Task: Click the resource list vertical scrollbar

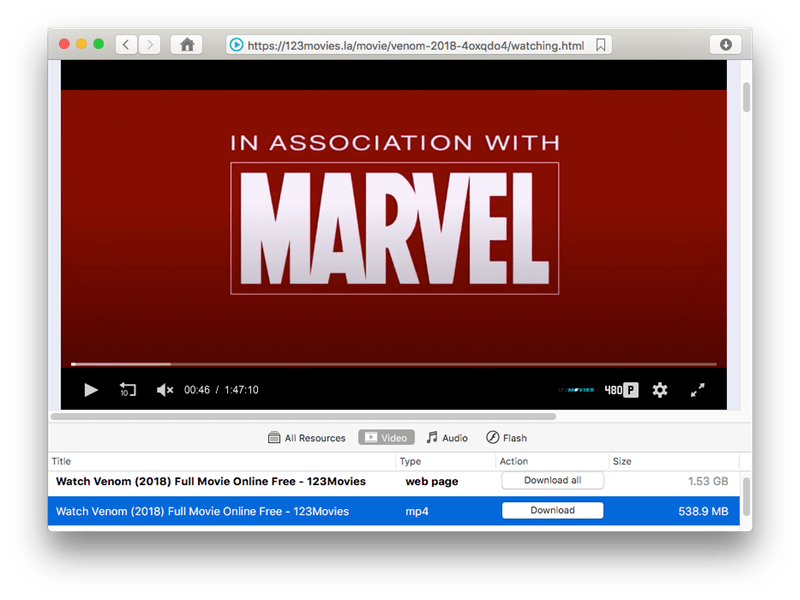Action: click(x=746, y=496)
